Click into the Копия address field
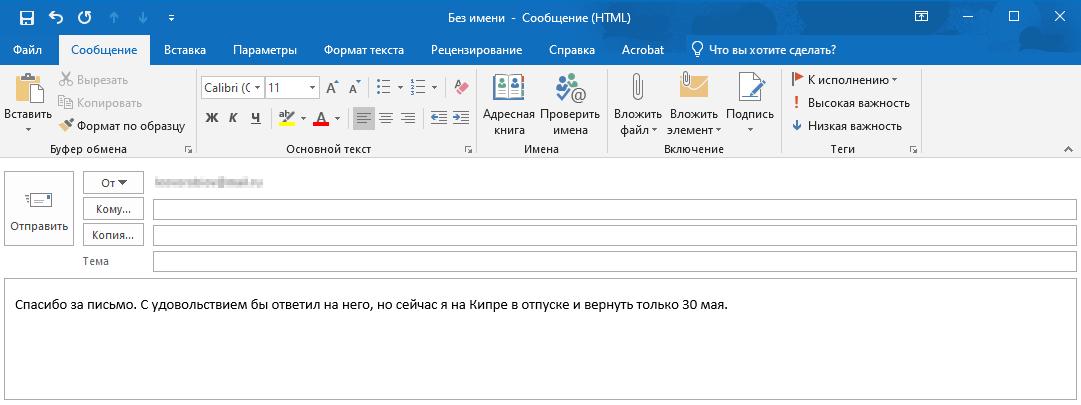 click(x=614, y=235)
